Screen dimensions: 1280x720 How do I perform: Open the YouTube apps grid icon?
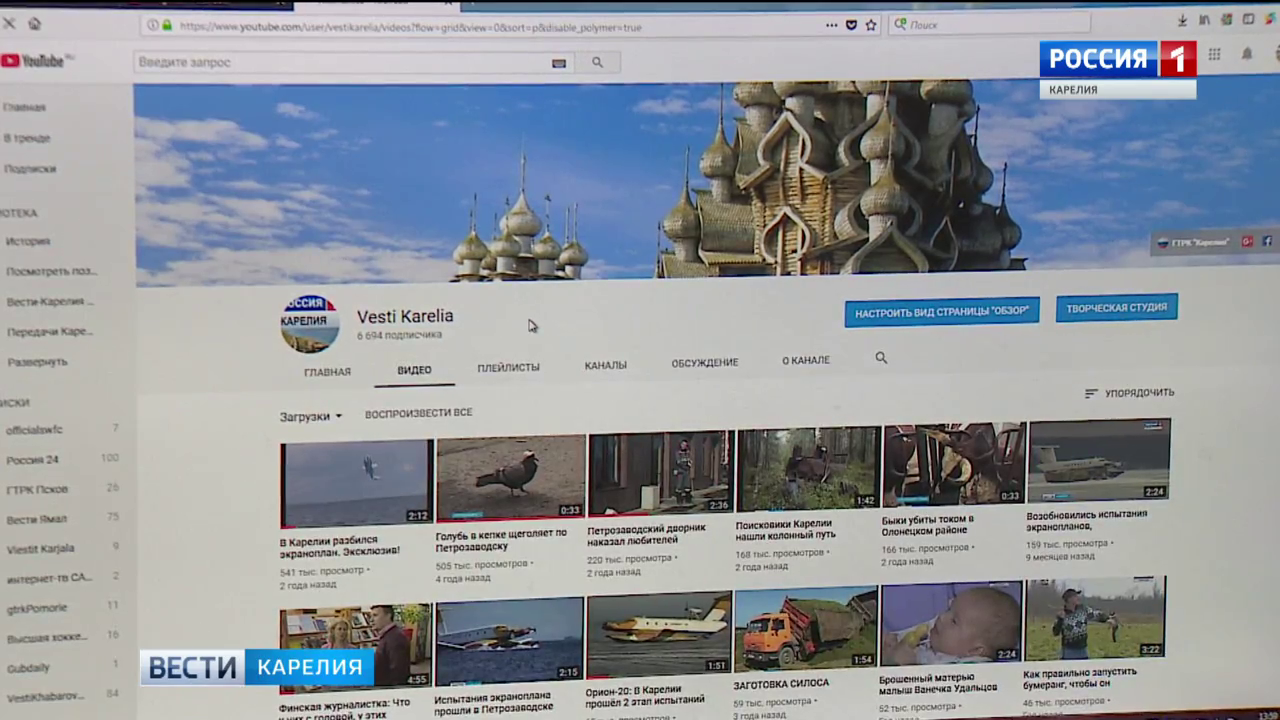pyautogui.click(x=1215, y=54)
